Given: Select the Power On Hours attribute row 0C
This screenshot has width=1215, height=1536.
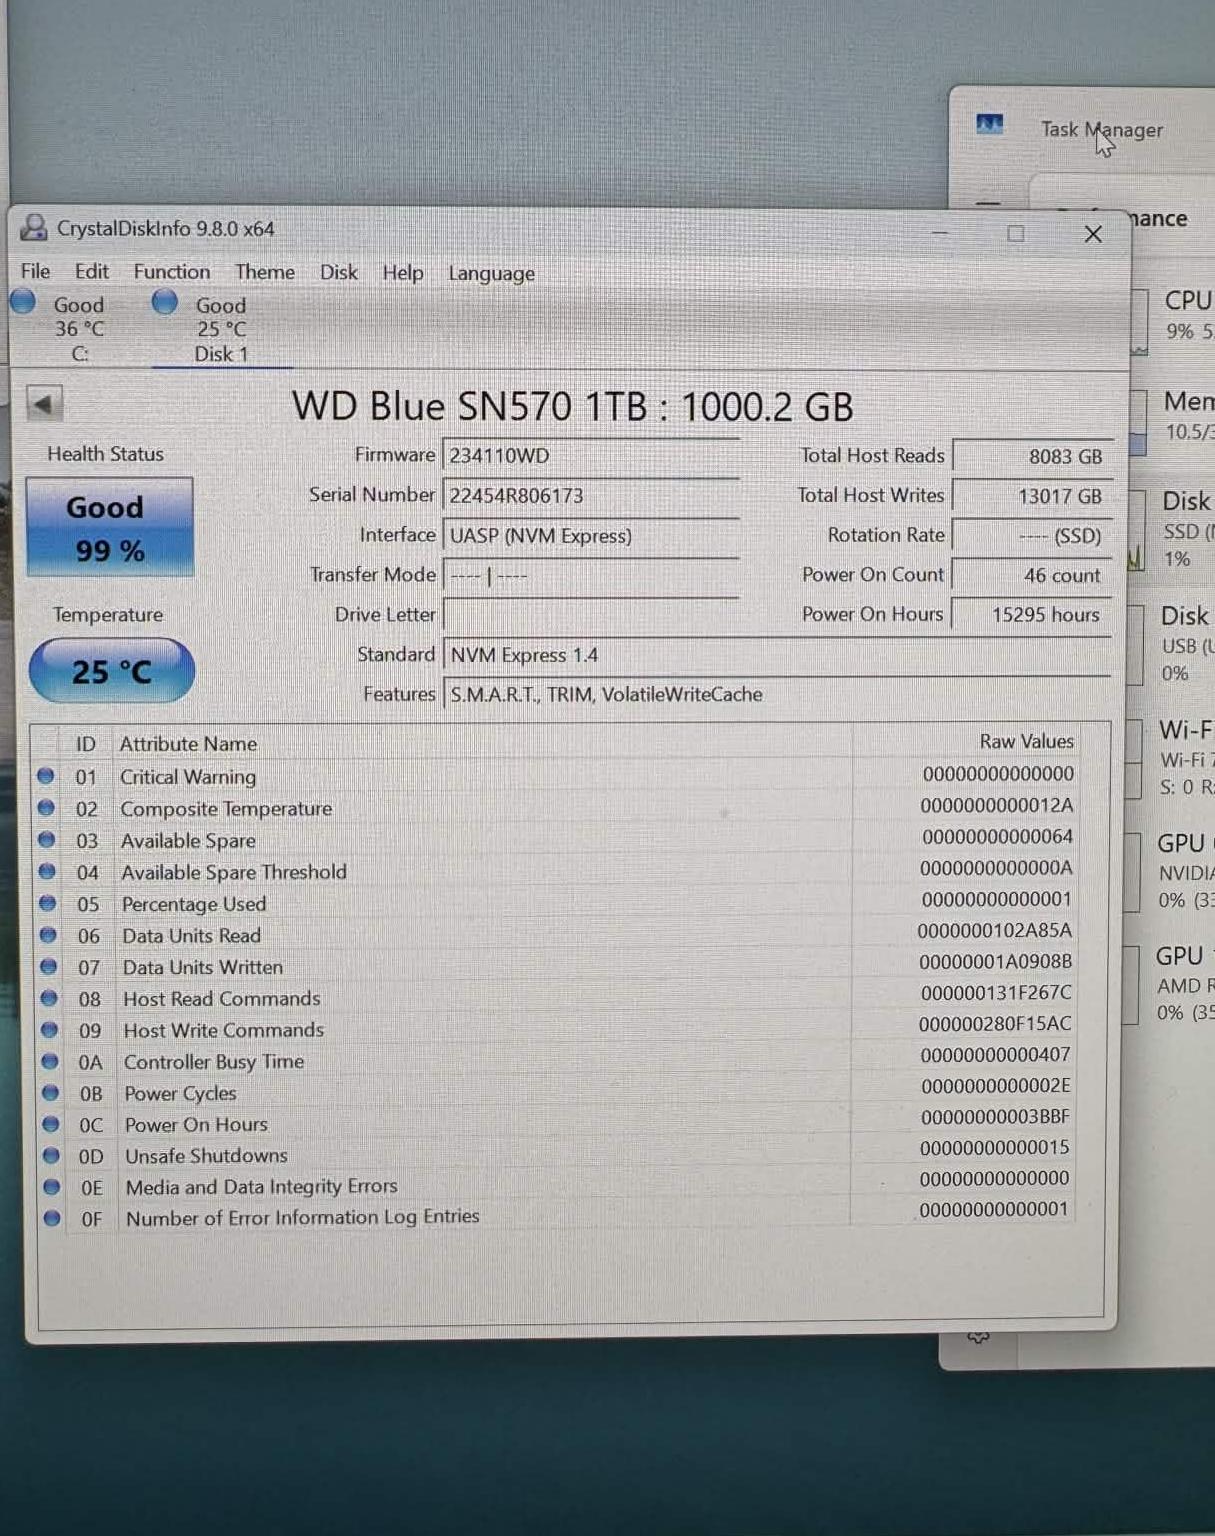Looking at the screenshot, I should click(x=555, y=1122).
